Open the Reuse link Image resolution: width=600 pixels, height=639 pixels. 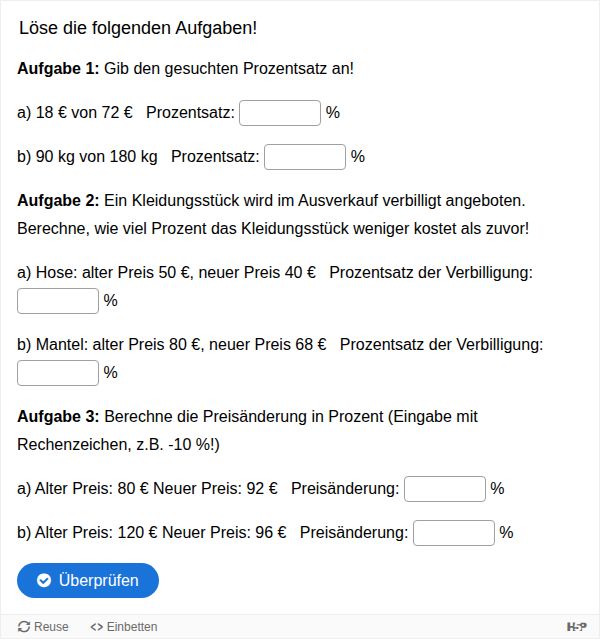click(x=43, y=626)
